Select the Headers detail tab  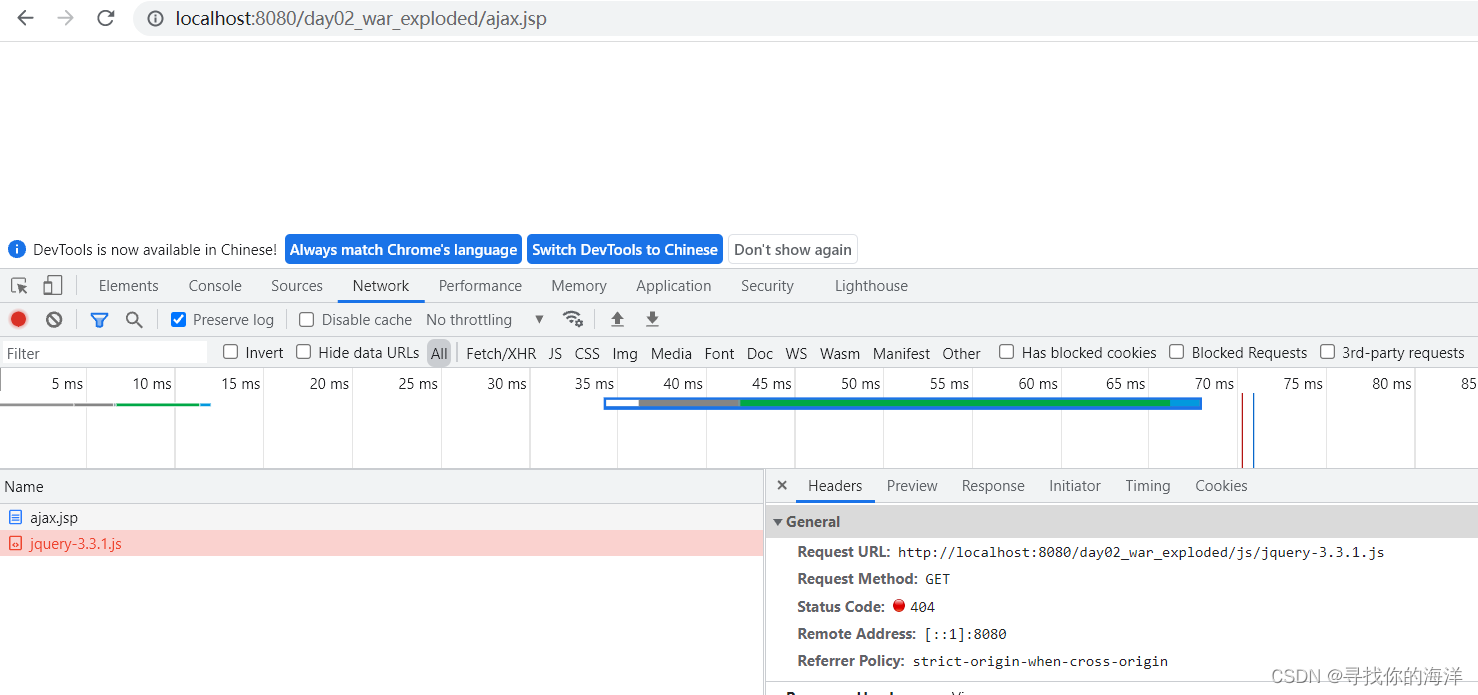pyautogui.click(x=835, y=486)
